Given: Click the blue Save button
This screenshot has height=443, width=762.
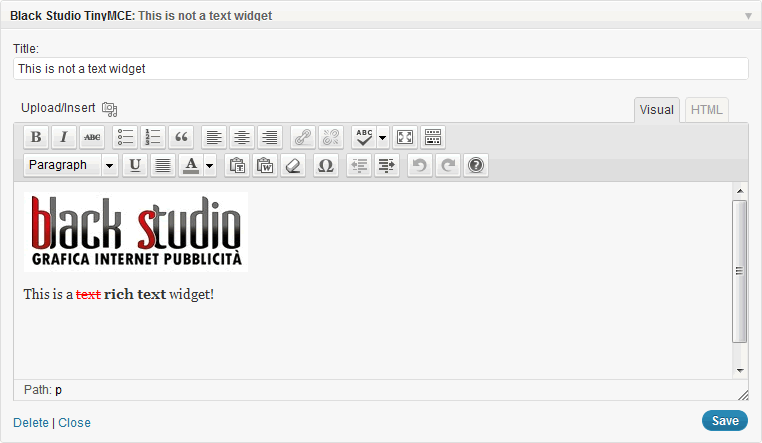Looking at the screenshot, I should click(x=725, y=421).
